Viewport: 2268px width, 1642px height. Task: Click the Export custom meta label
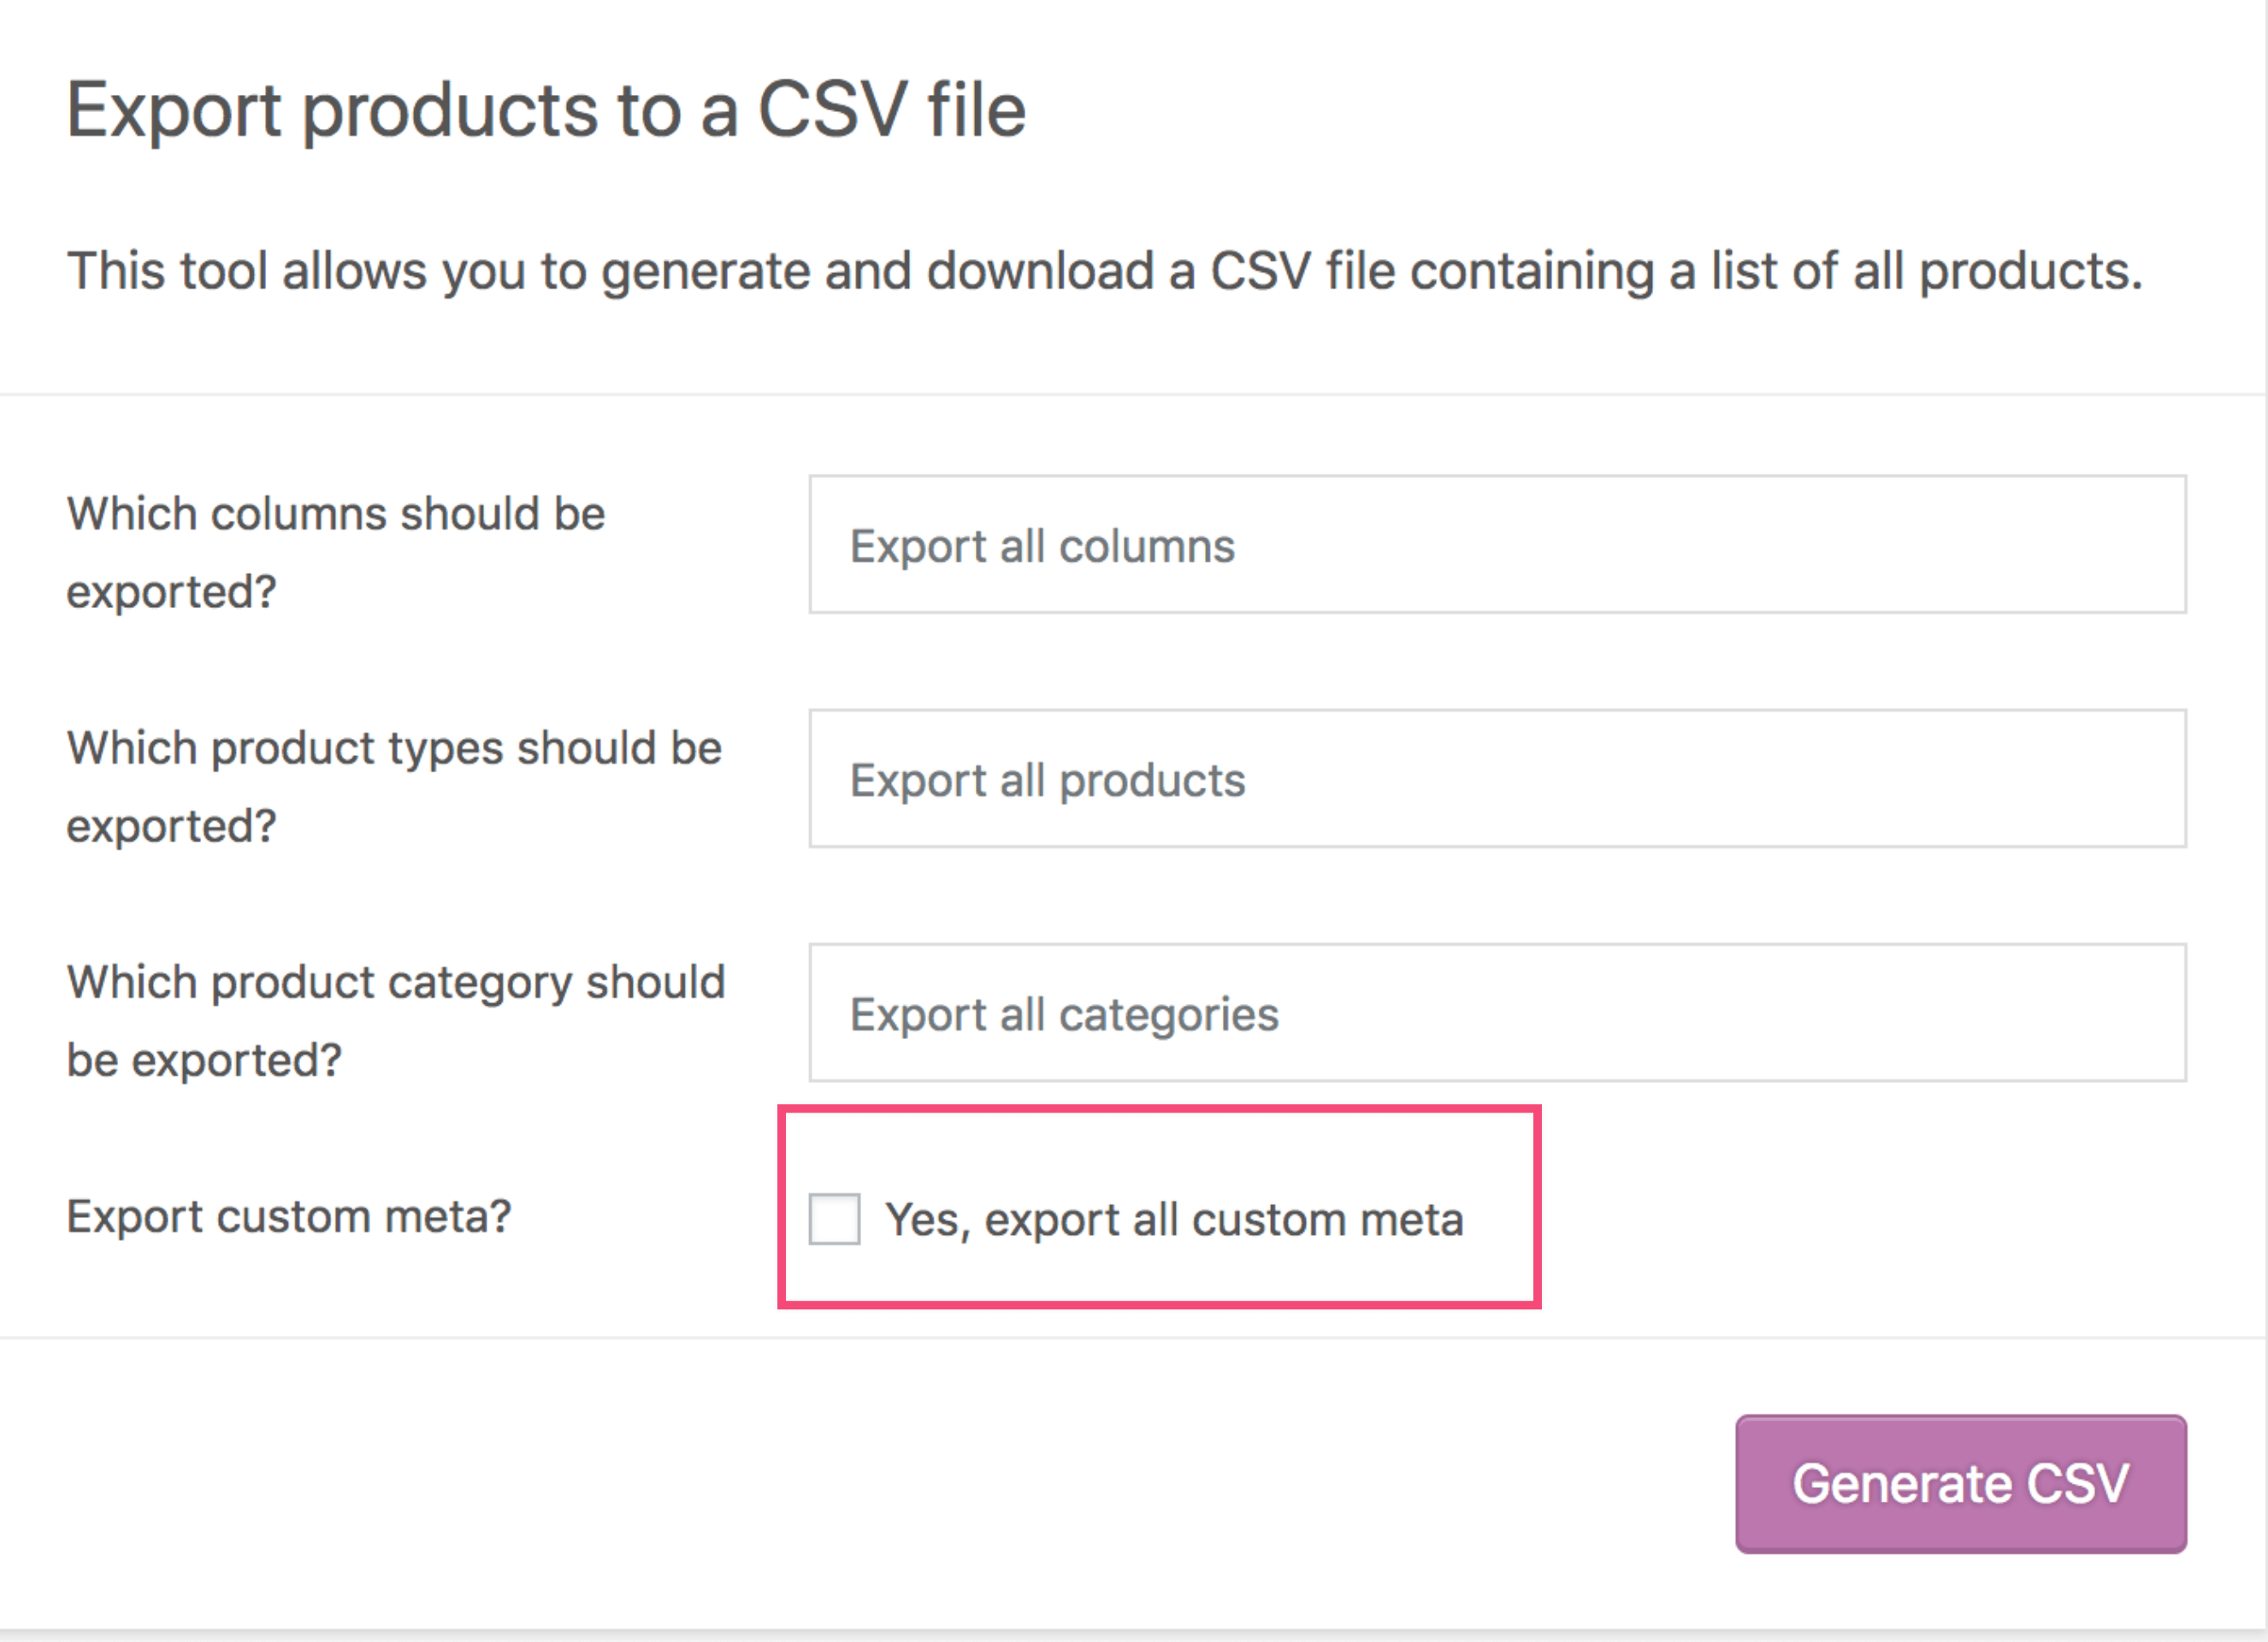point(289,1217)
